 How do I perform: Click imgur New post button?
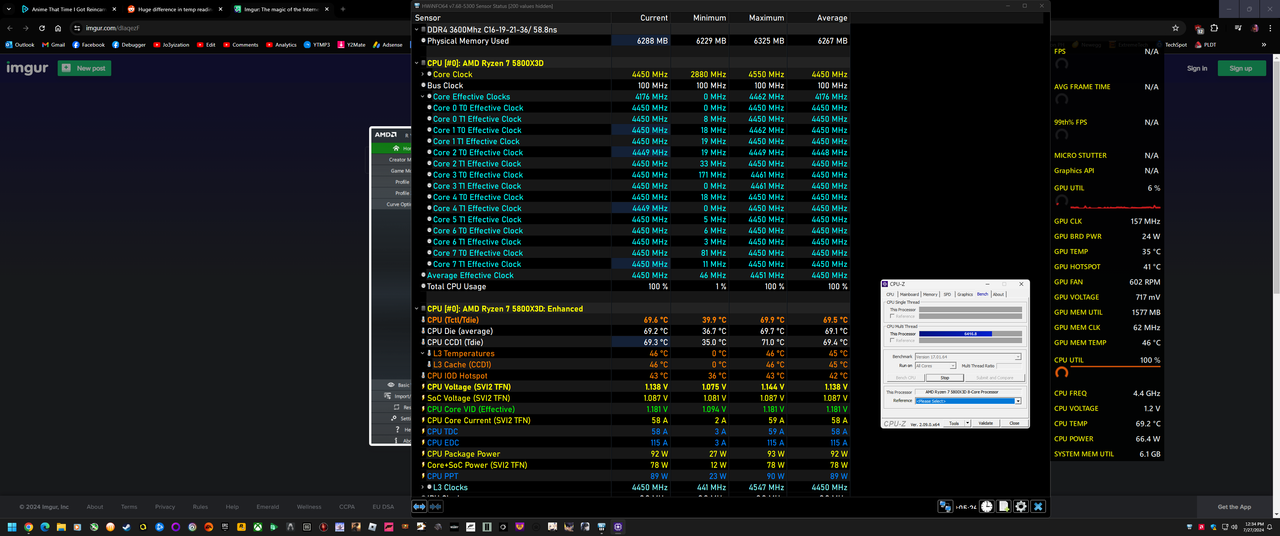pyautogui.click(x=84, y=68)
